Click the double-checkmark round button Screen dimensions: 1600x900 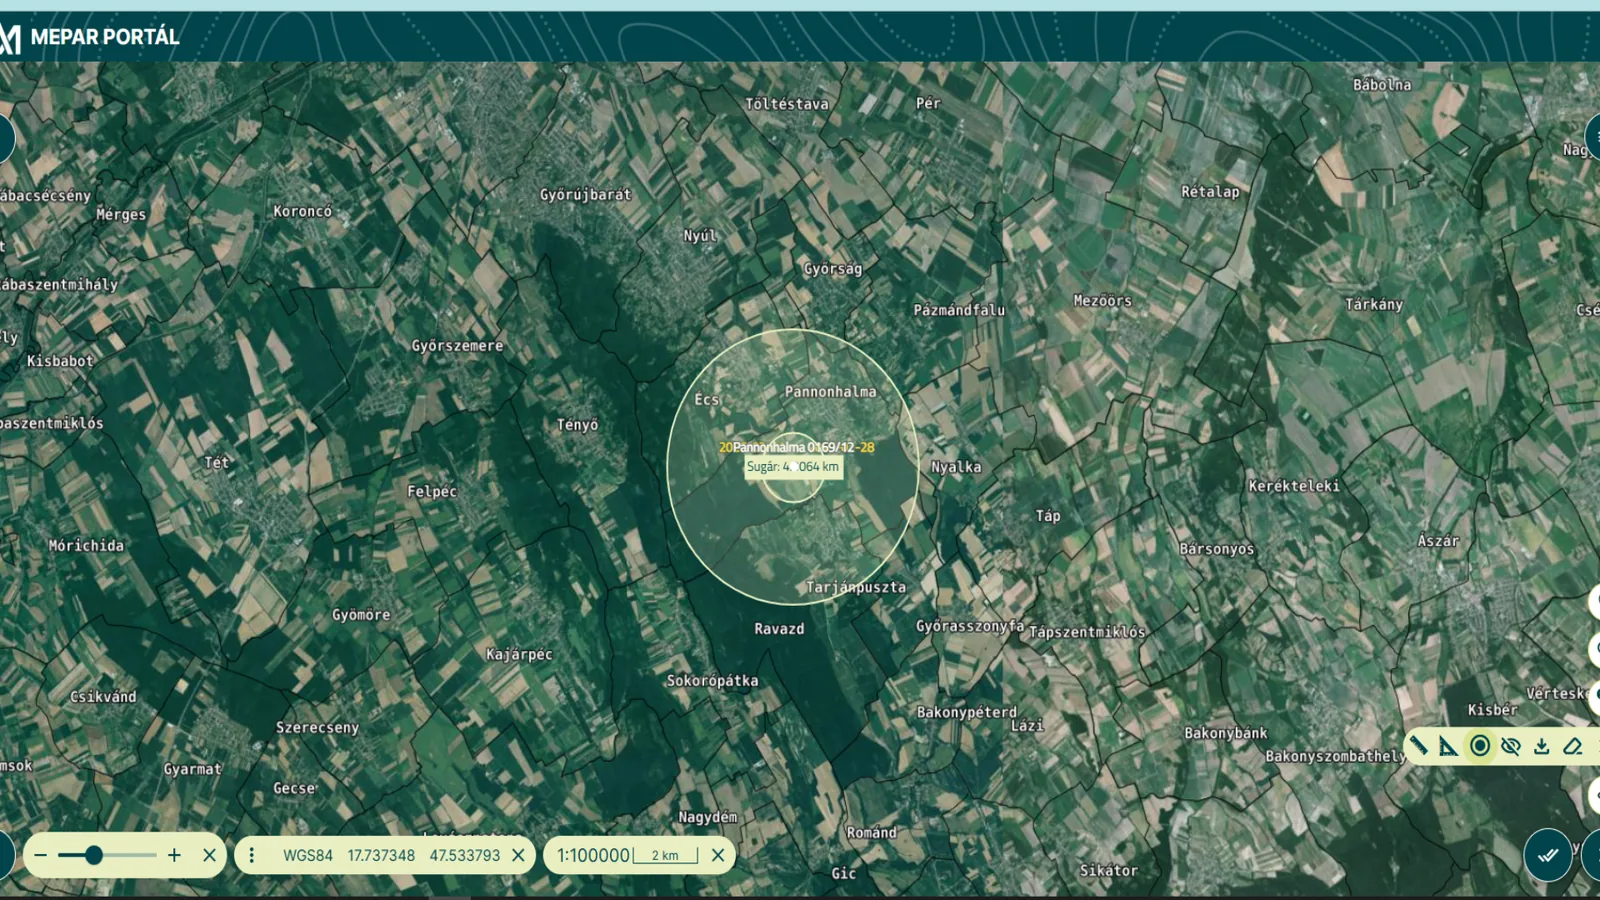[x=1548, y=855]
